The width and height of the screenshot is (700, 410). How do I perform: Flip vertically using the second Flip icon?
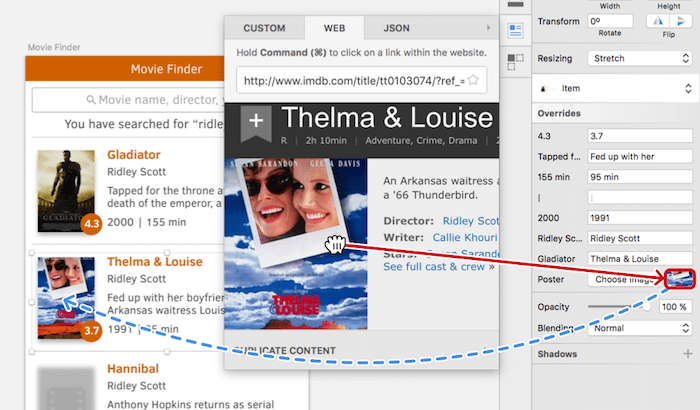click(681, 21)
